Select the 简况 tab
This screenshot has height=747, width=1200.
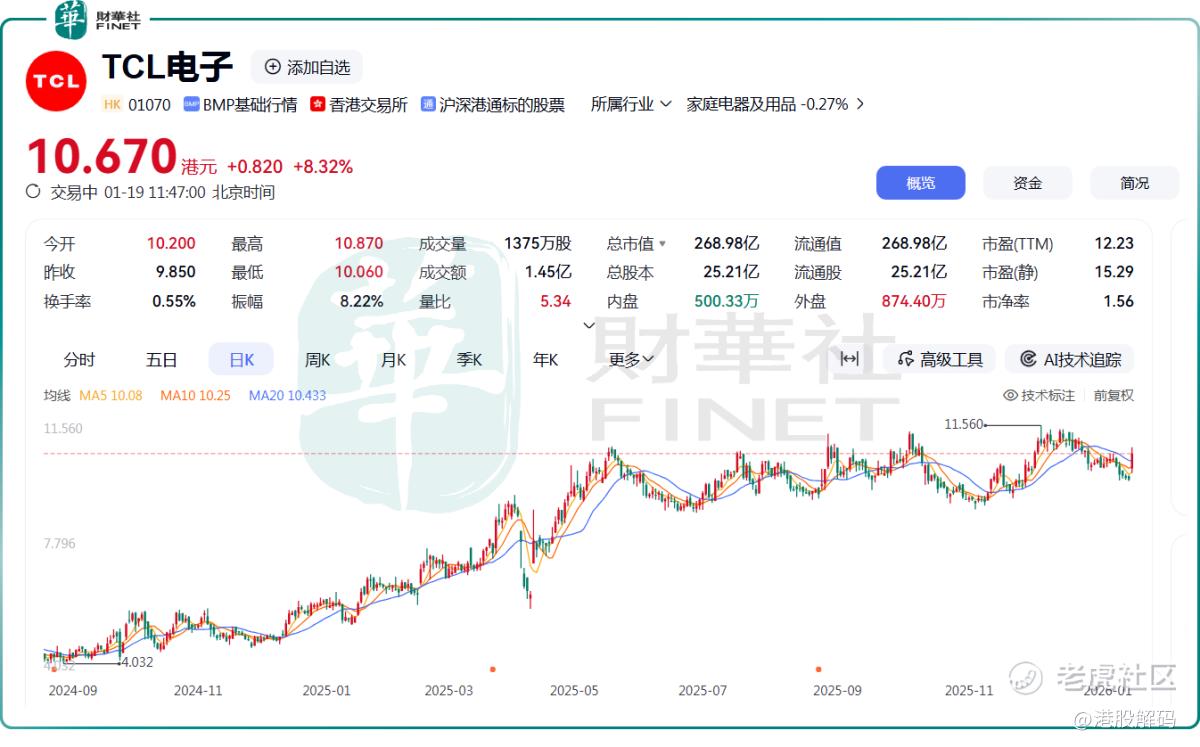point(1135,183)
